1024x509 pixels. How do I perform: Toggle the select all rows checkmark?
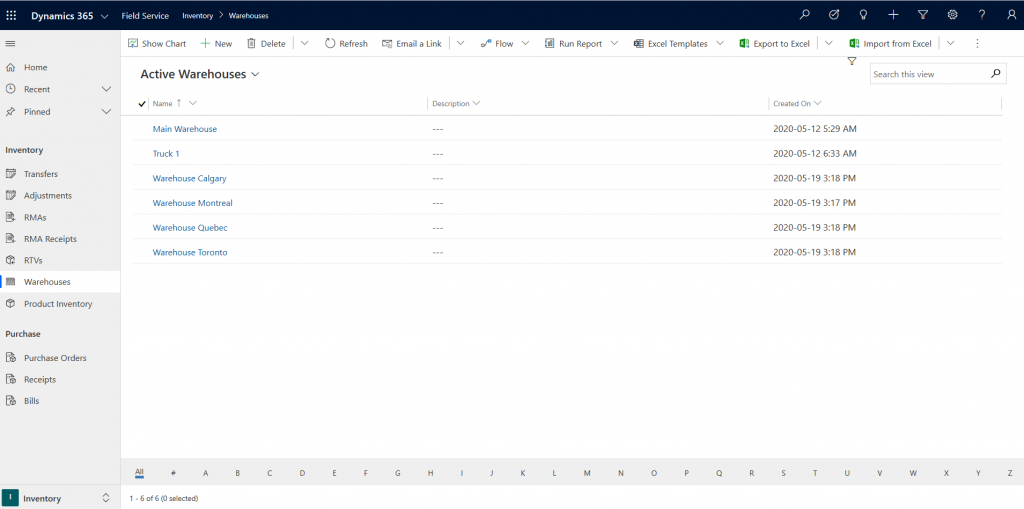coord(142,103)
